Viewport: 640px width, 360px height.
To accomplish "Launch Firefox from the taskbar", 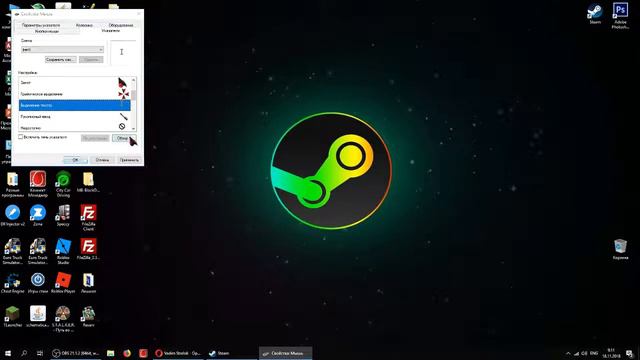I will pyautogui.click(x=127, y=353).
